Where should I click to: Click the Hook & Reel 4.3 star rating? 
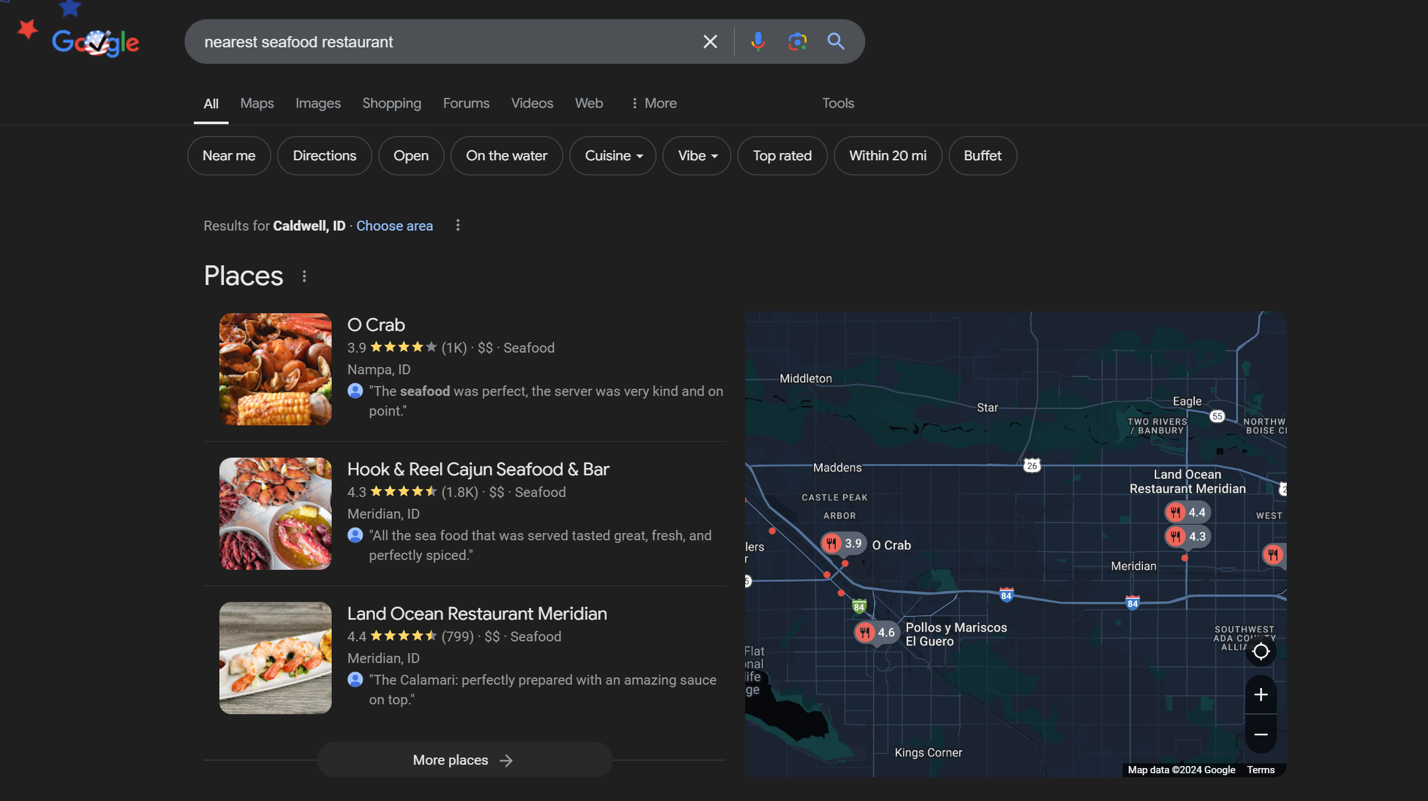click(x=403, y=492)
